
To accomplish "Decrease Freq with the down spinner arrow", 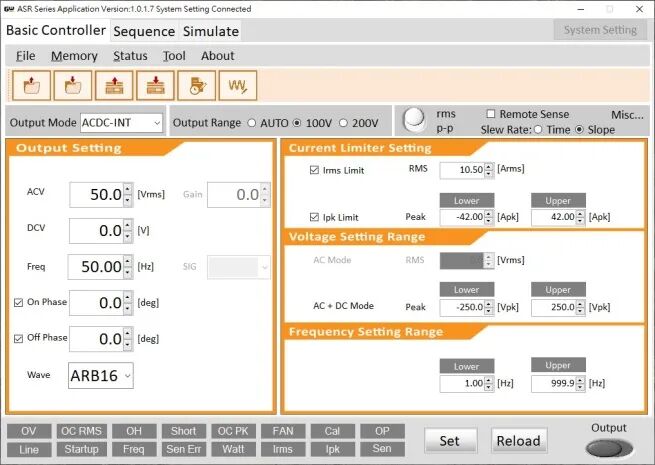I will click(x=128, y=273).
